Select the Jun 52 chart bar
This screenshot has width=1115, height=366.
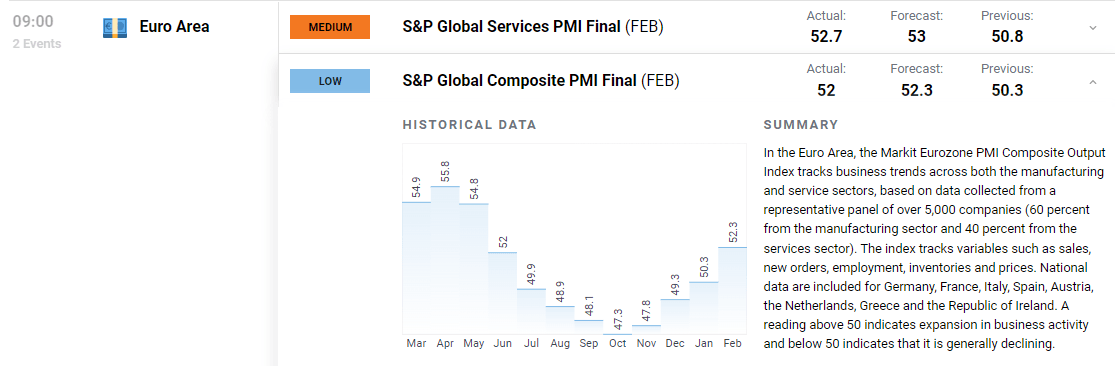point(503,293)
